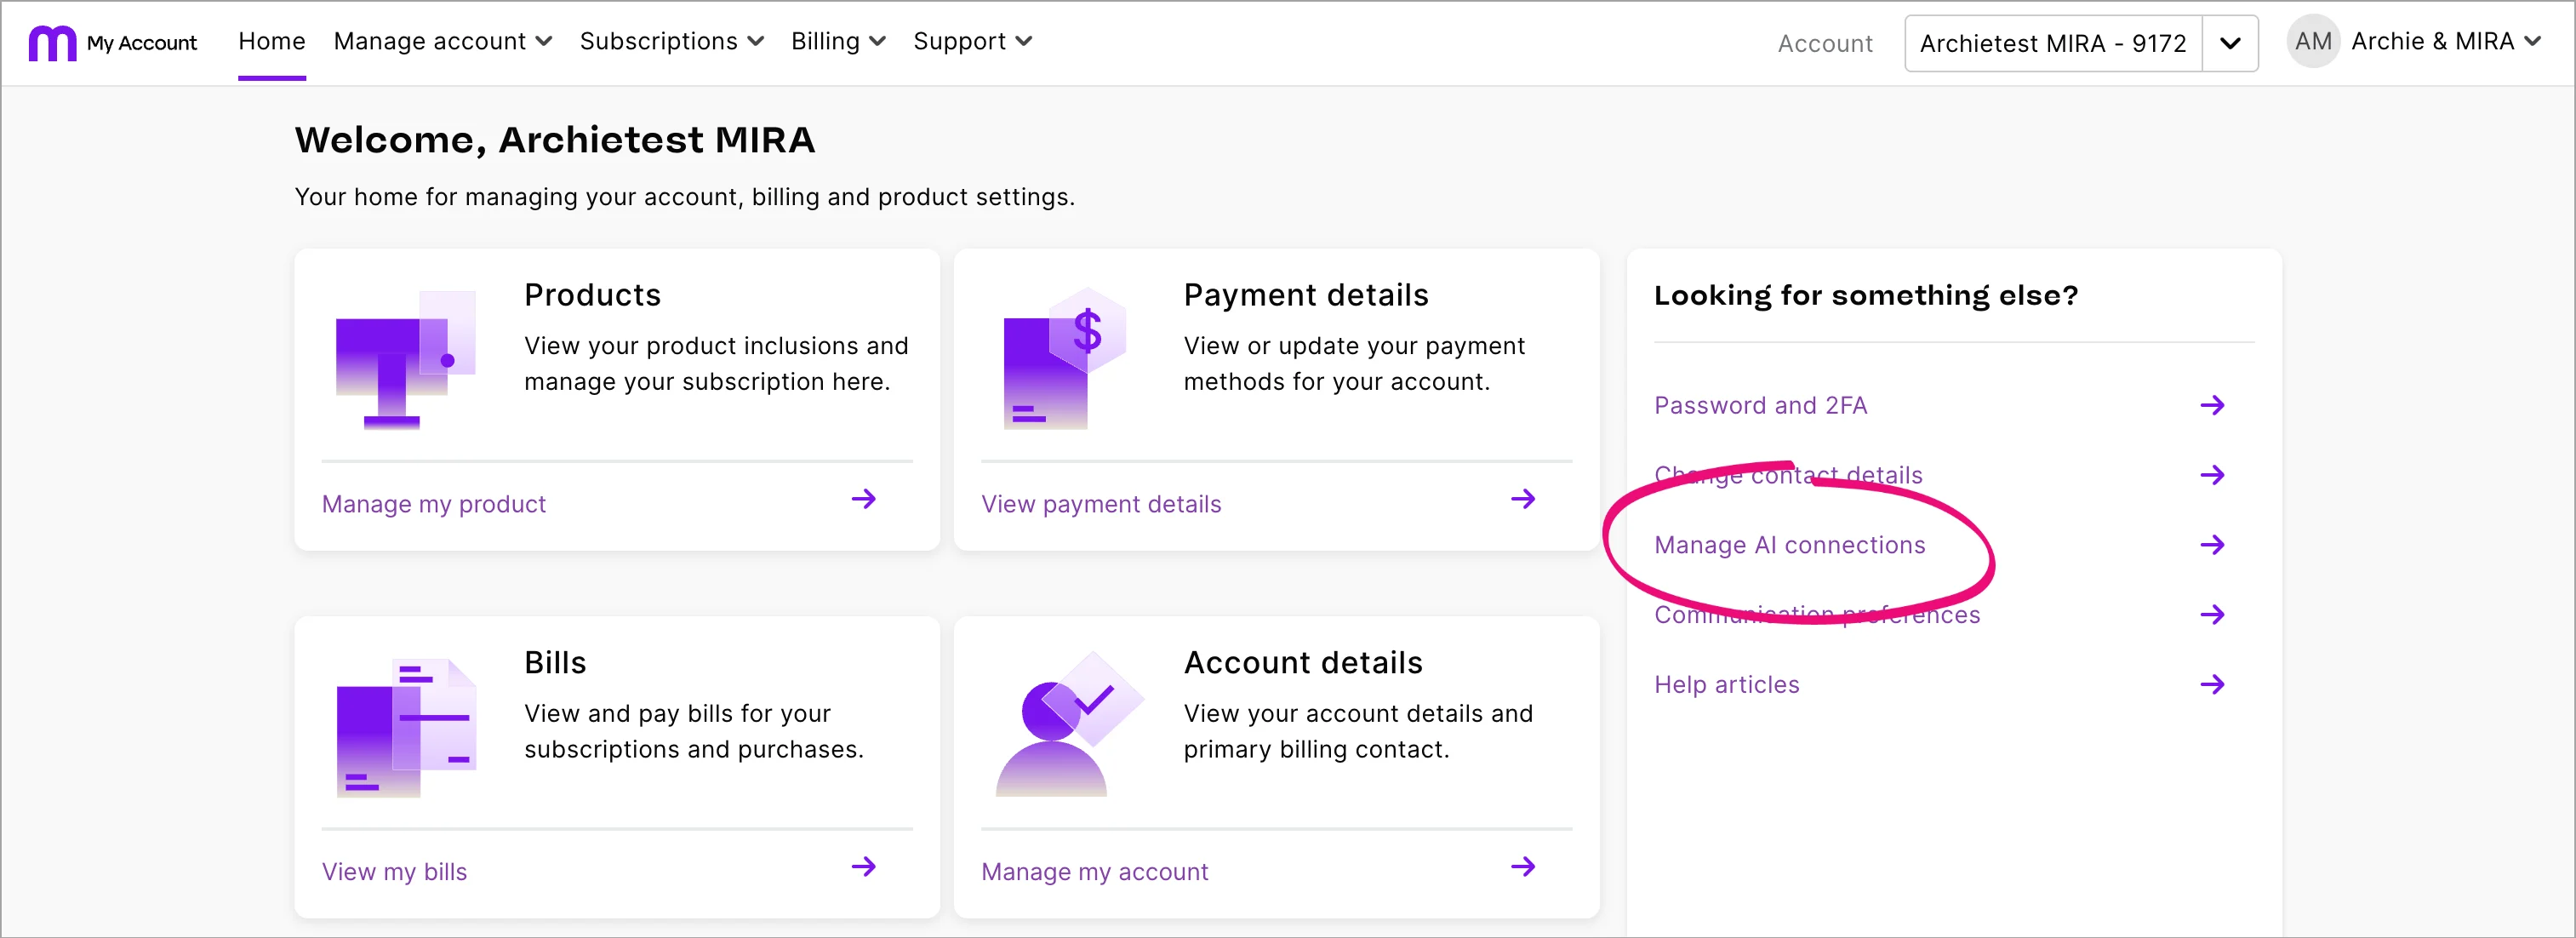Open the account selector chevron dropdown

pos(2229,43)
